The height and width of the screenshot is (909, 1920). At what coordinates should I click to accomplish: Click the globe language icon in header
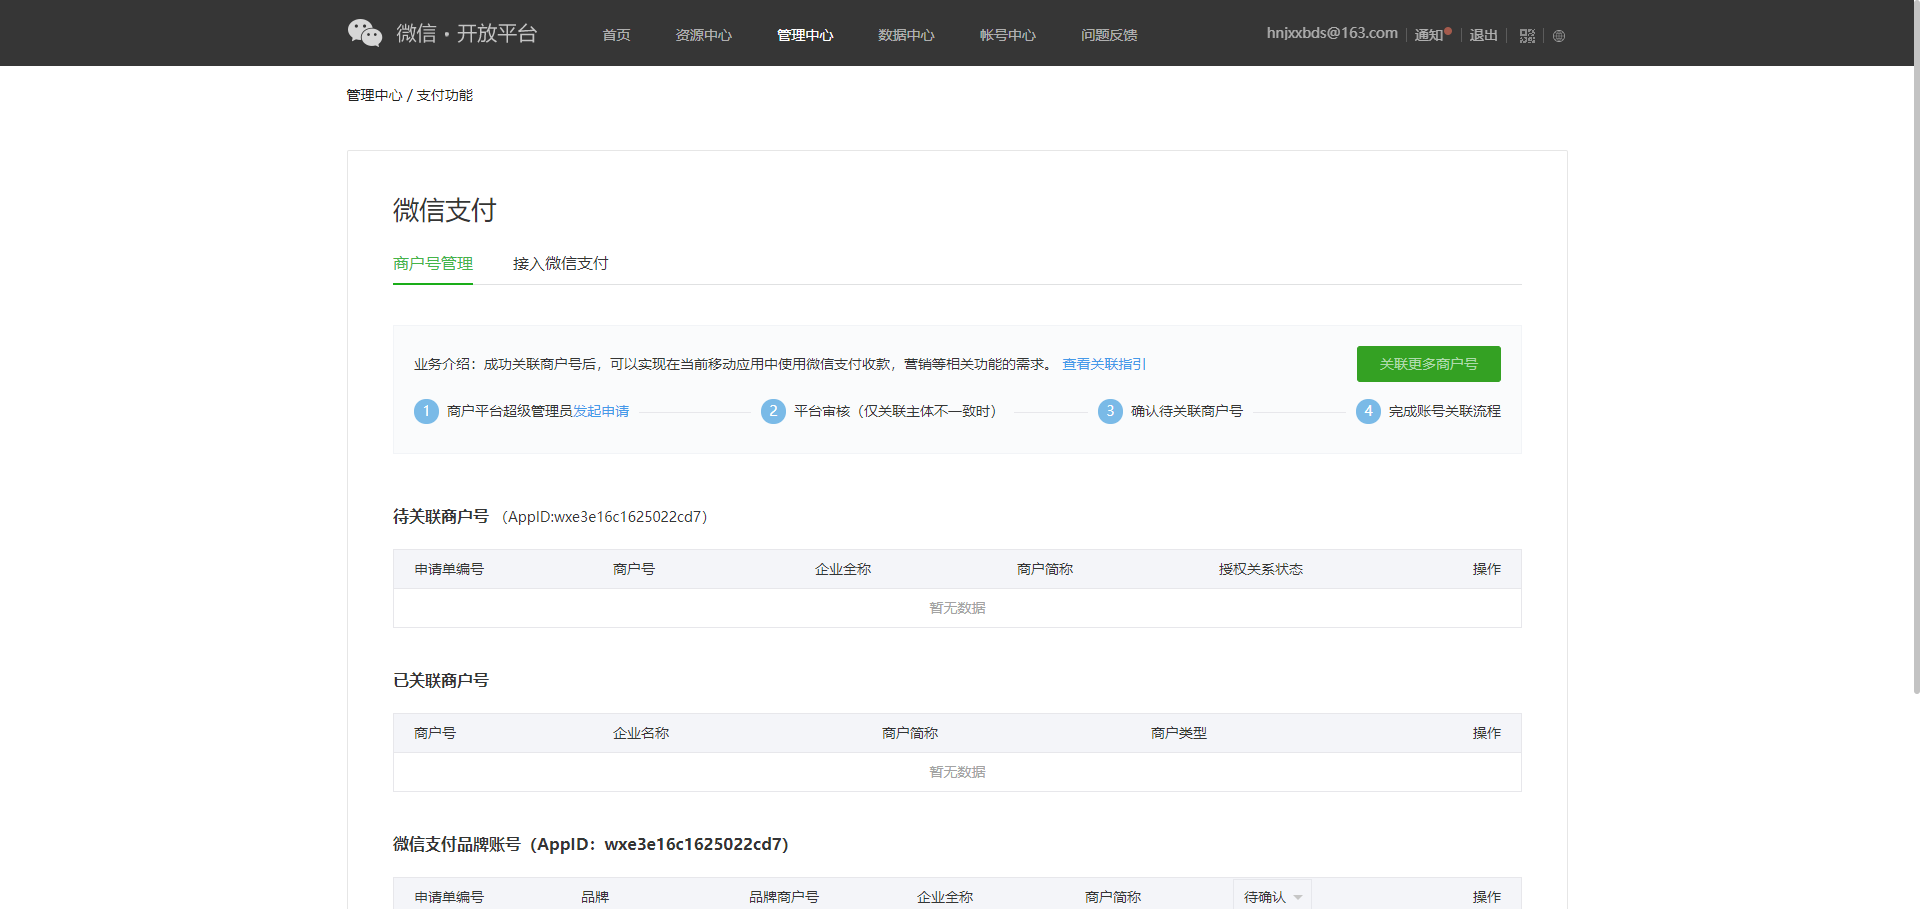[x=1559, y=36]
